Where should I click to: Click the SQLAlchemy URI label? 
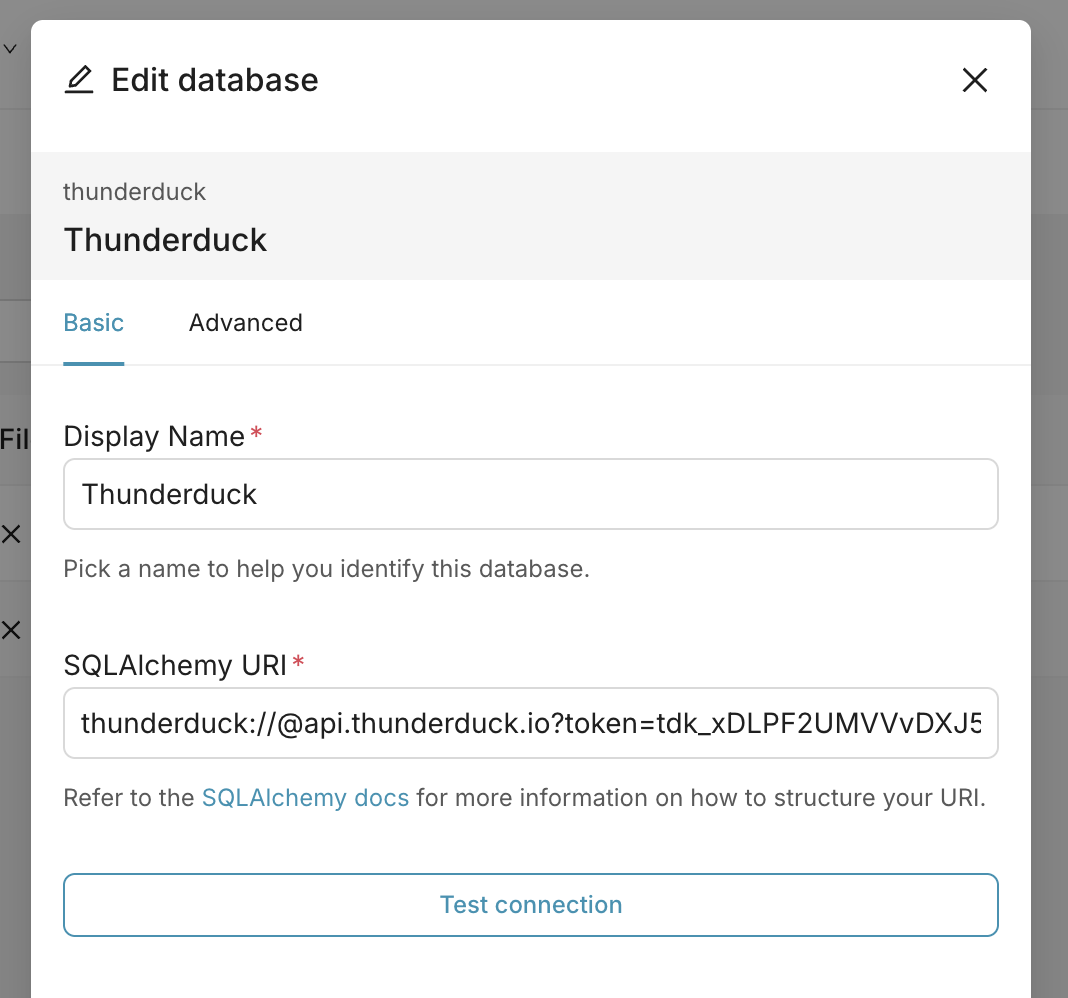pos(175,665)
